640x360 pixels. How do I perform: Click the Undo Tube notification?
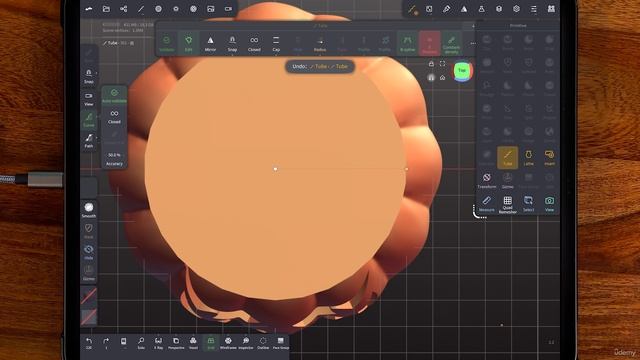[x=320, y=67]
